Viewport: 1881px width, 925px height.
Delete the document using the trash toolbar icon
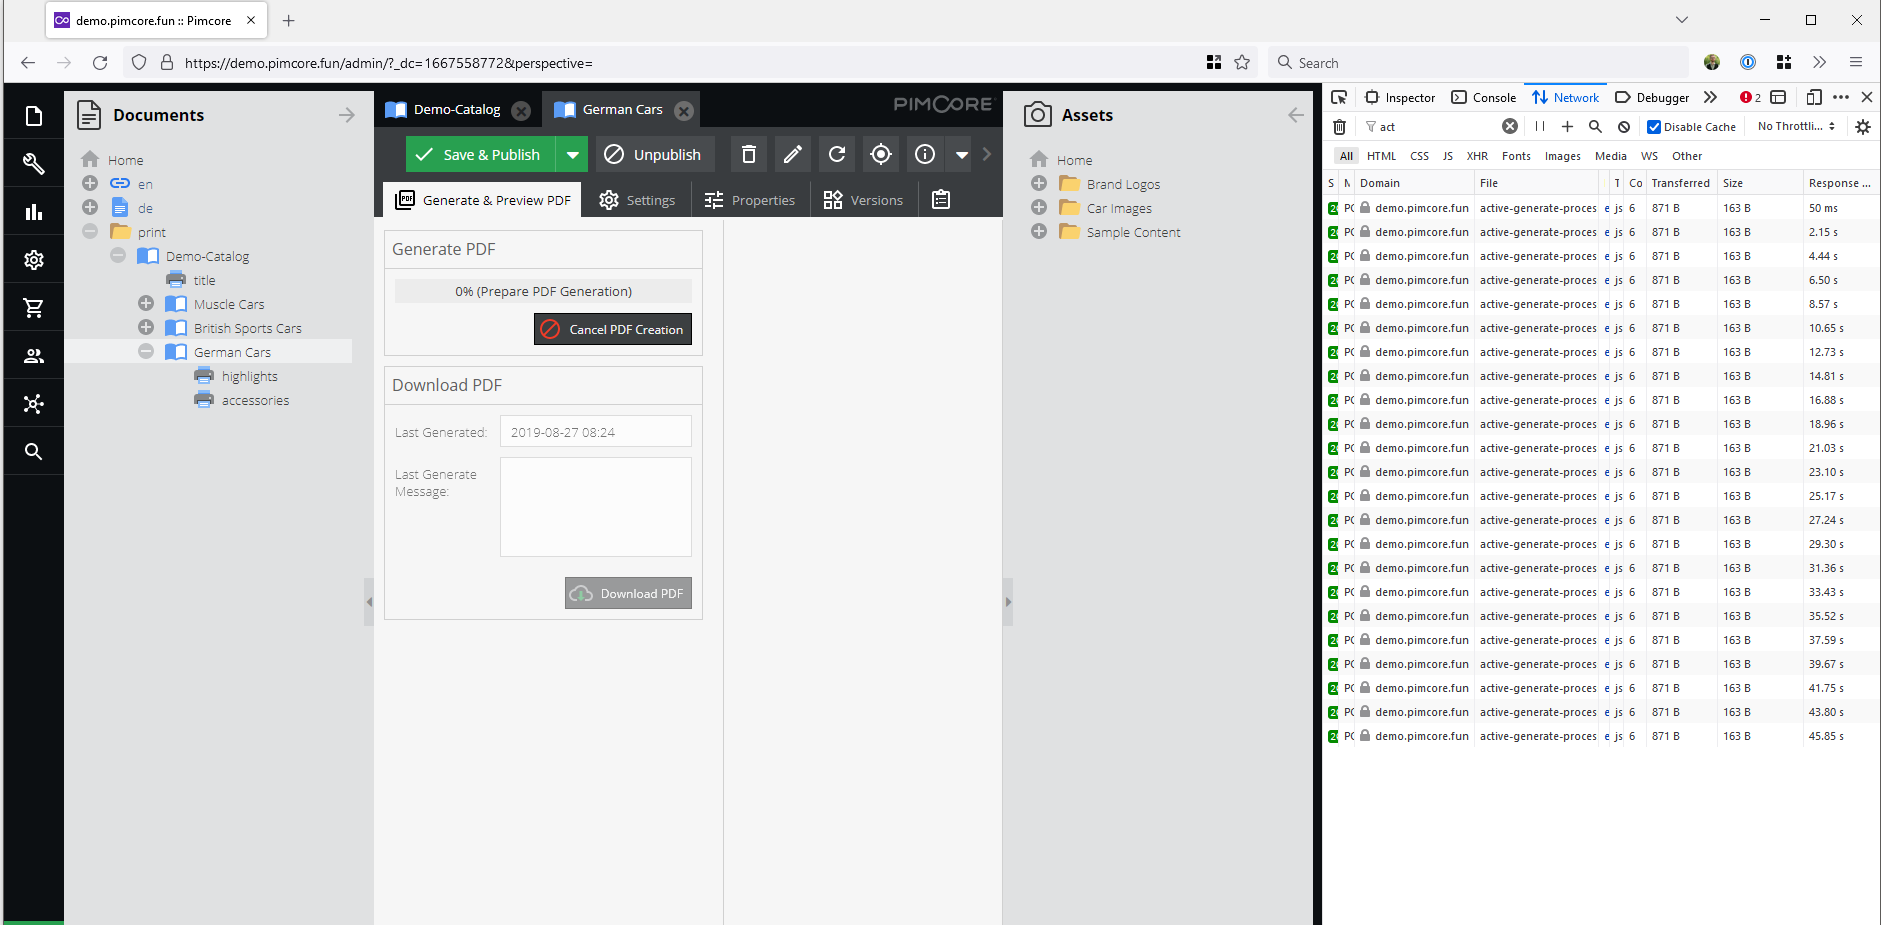pos(748,154)
